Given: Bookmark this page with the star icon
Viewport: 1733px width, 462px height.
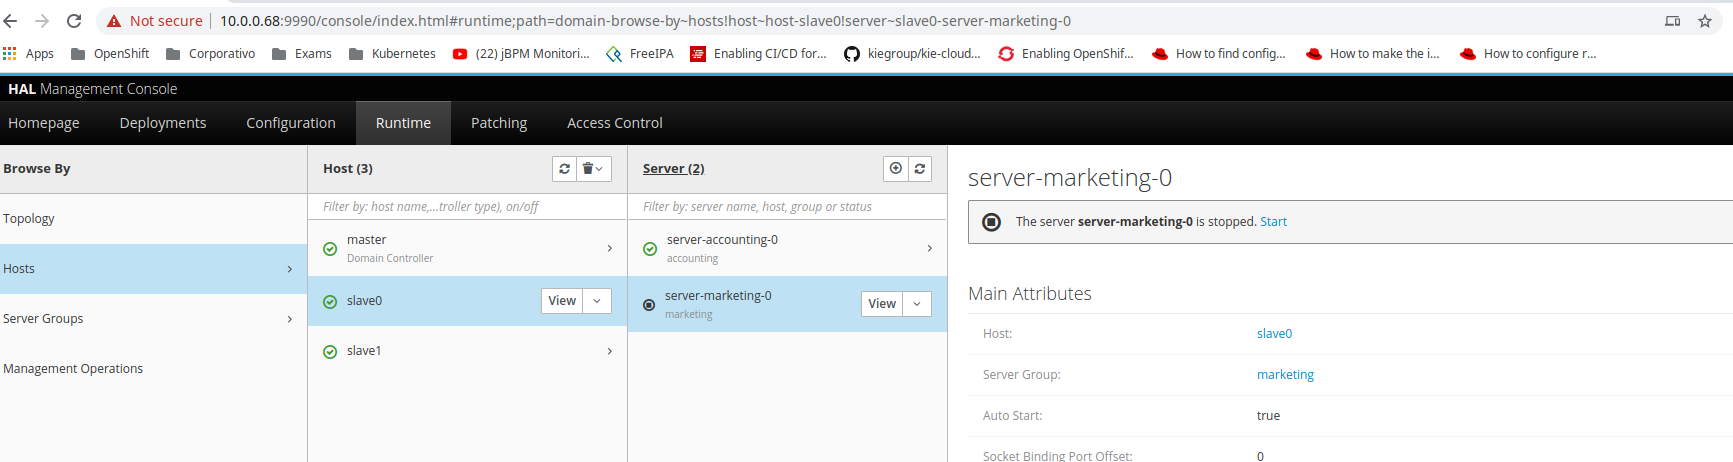Looking at the screenshot, I should pyautogui.click(x=1705, y=21).
